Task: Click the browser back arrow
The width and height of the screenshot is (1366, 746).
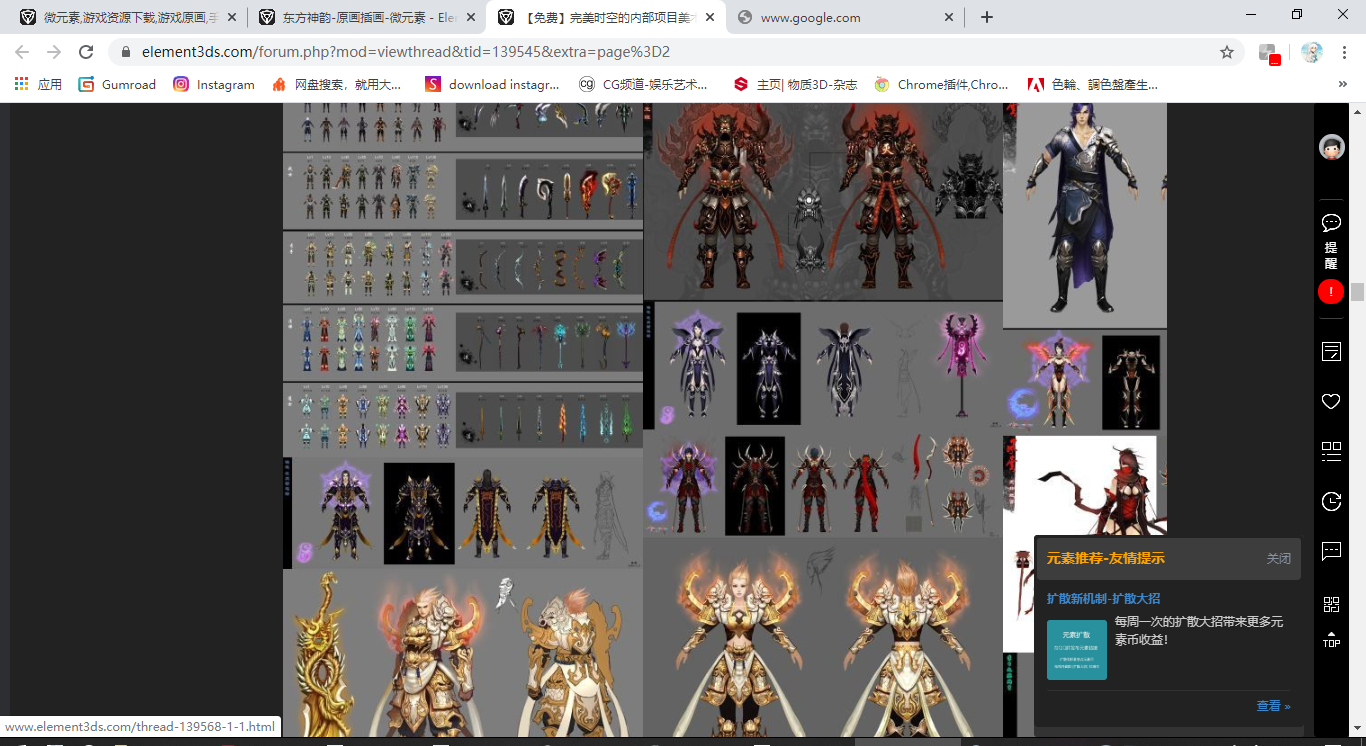Action: click(x=22, y=52)
